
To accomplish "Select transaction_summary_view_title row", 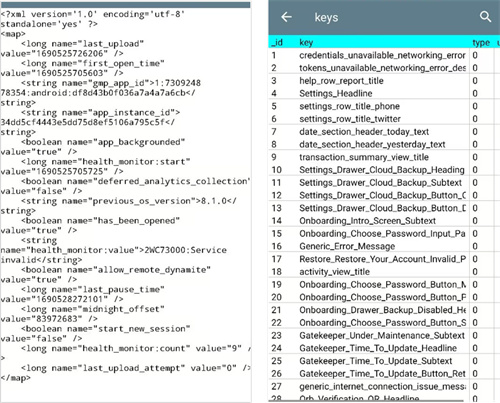I will [x=384, y=157].
